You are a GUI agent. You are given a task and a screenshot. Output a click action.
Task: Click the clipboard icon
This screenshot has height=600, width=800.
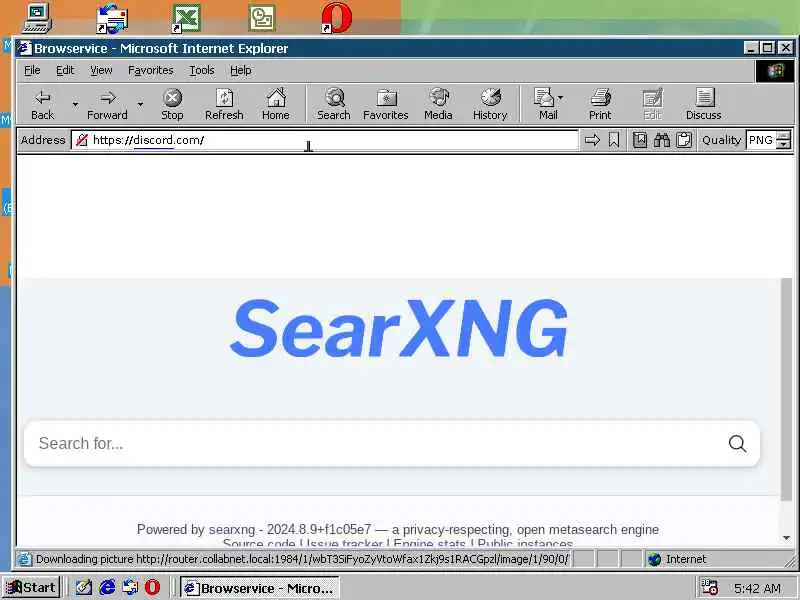pos(684,140)
